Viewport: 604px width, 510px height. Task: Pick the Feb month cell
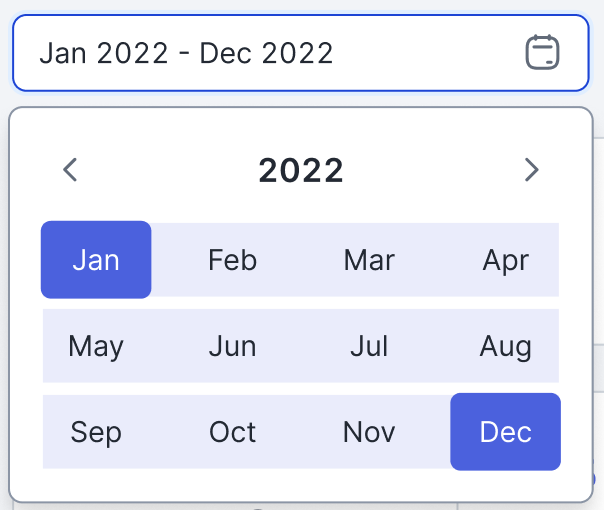click(x=232, y=260)
